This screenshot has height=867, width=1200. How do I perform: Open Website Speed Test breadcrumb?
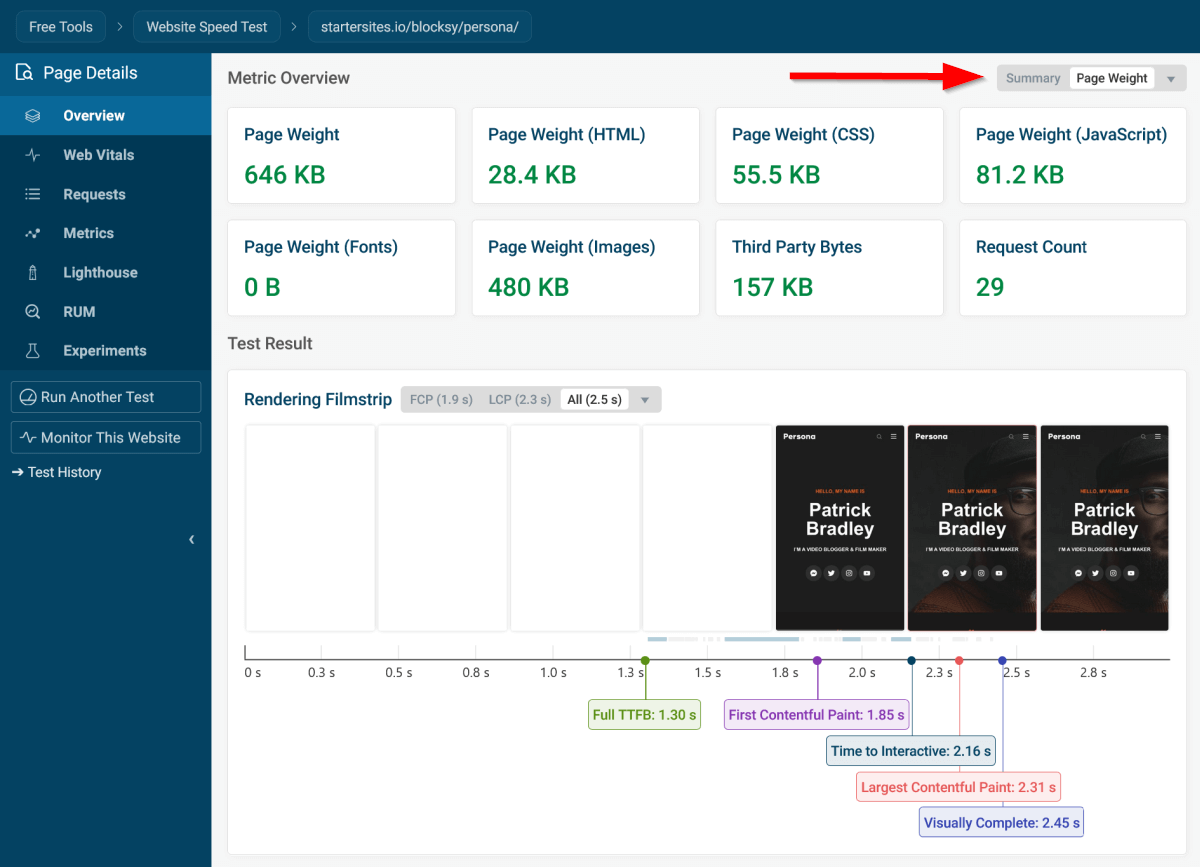tap(207, 27)
